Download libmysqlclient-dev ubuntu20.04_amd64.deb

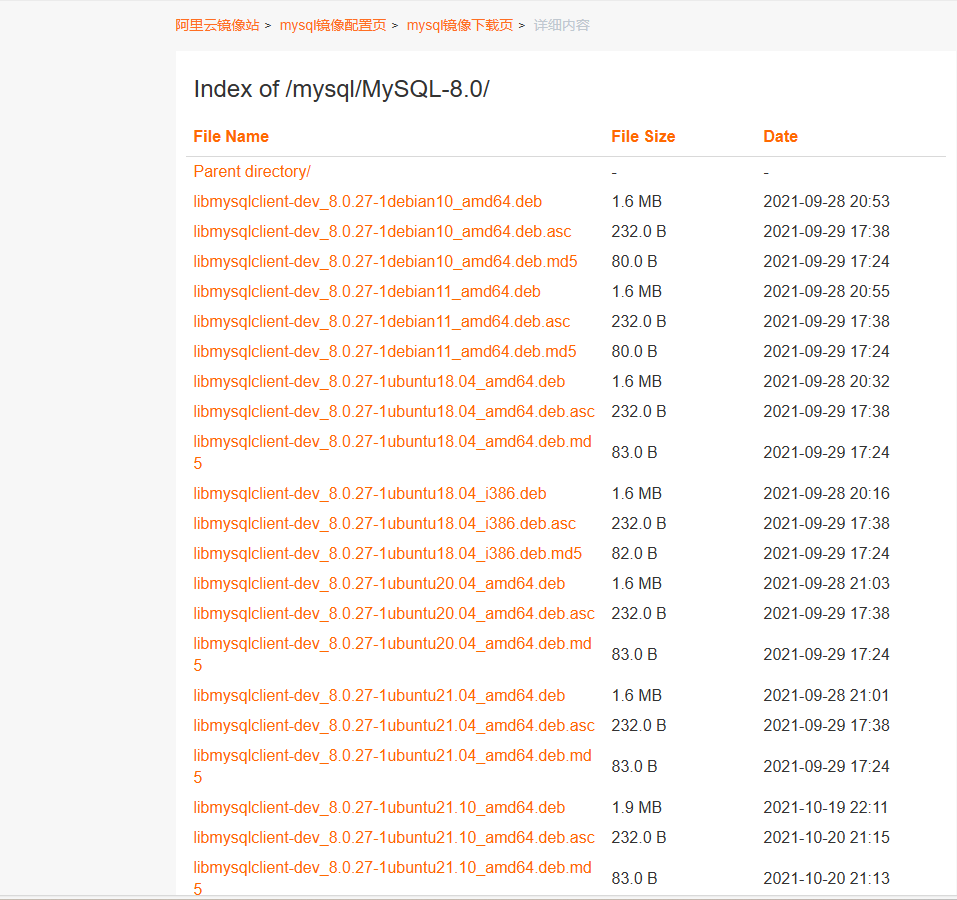tap(379, 583)
